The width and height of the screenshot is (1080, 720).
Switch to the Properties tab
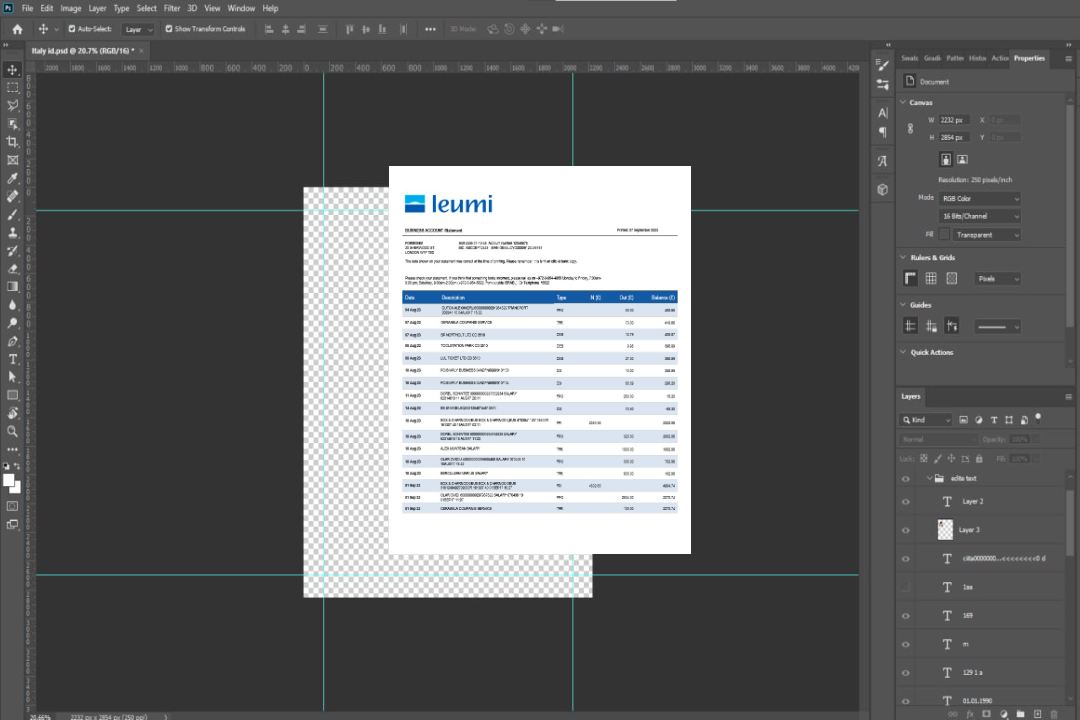(x=1029, y=59)
